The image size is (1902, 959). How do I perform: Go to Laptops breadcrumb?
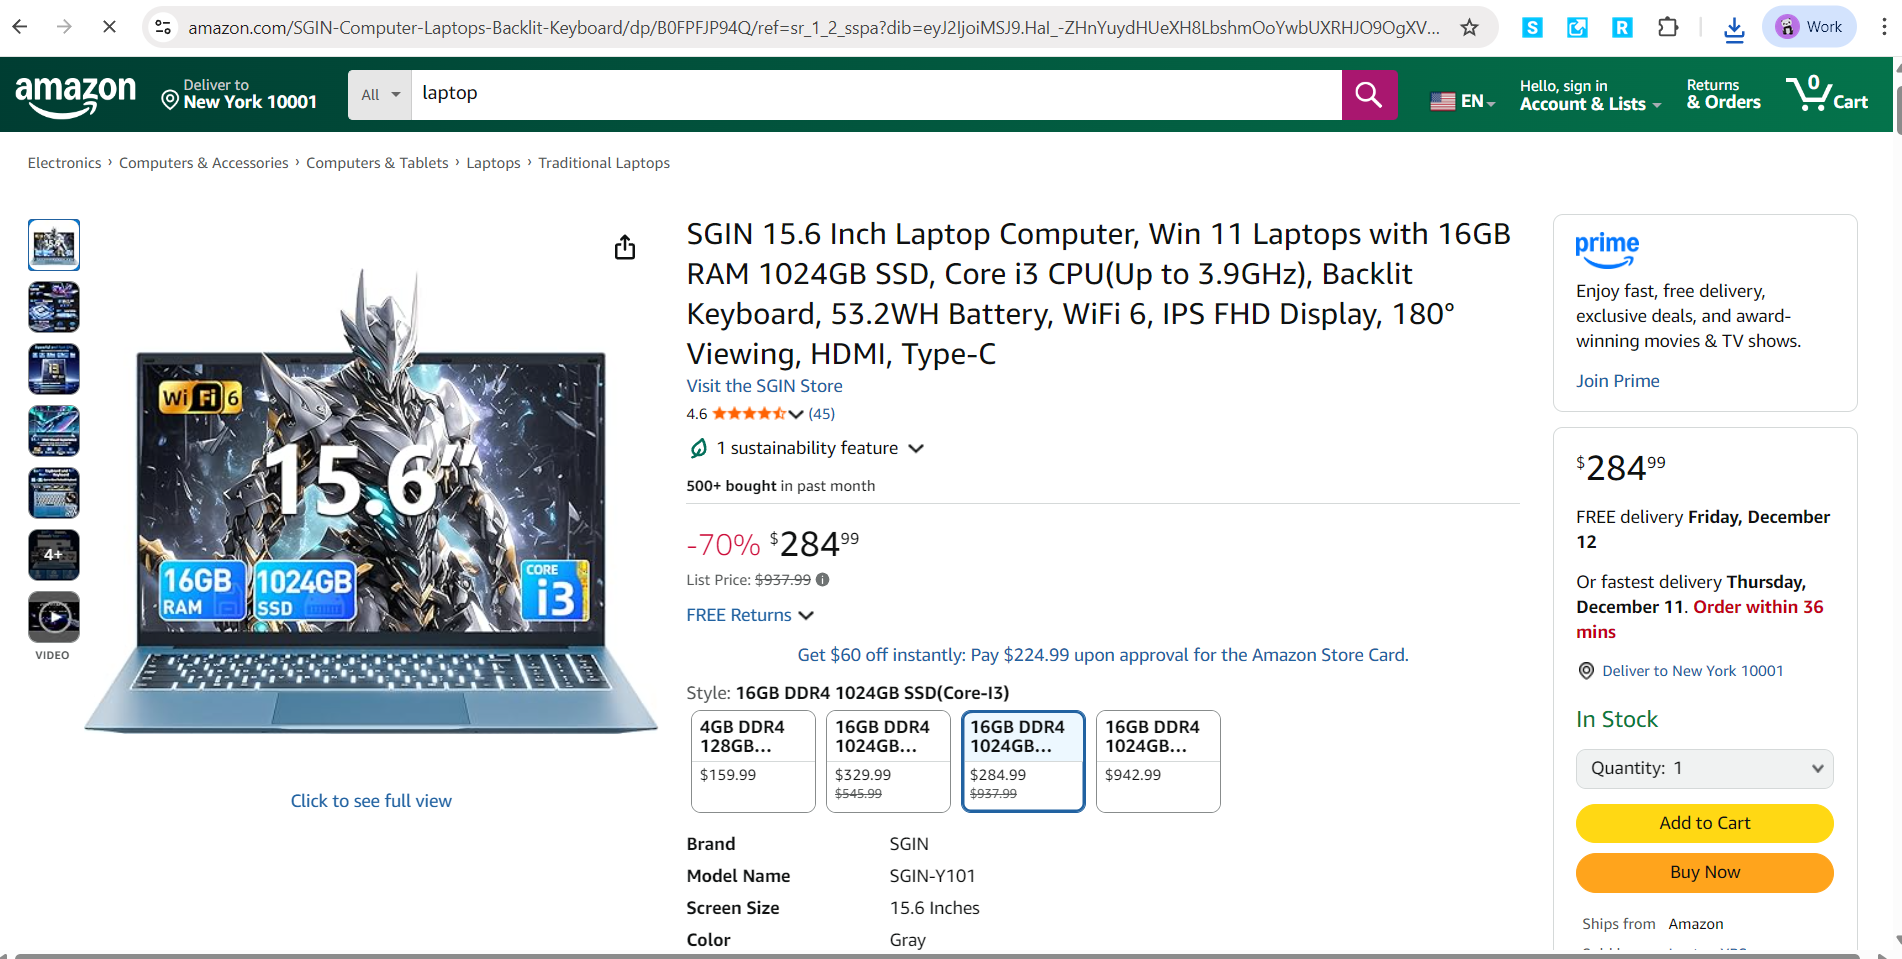click(x=493, y=163)
